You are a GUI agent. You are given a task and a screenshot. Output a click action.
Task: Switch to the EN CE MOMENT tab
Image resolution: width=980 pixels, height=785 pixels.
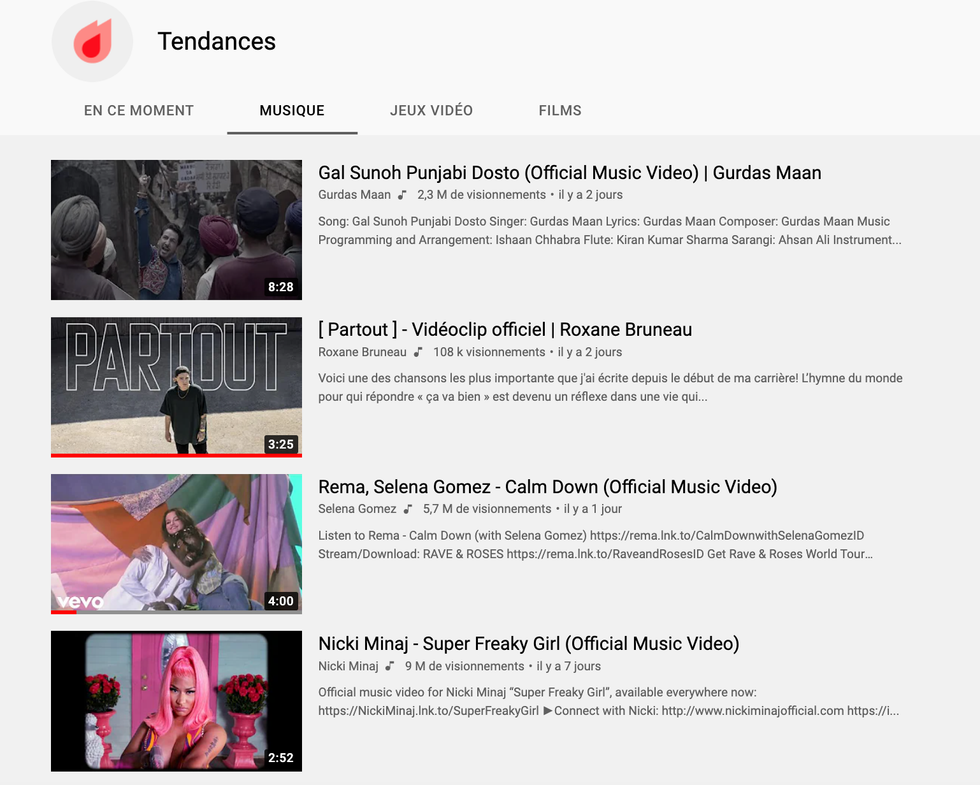click(139, 111)
